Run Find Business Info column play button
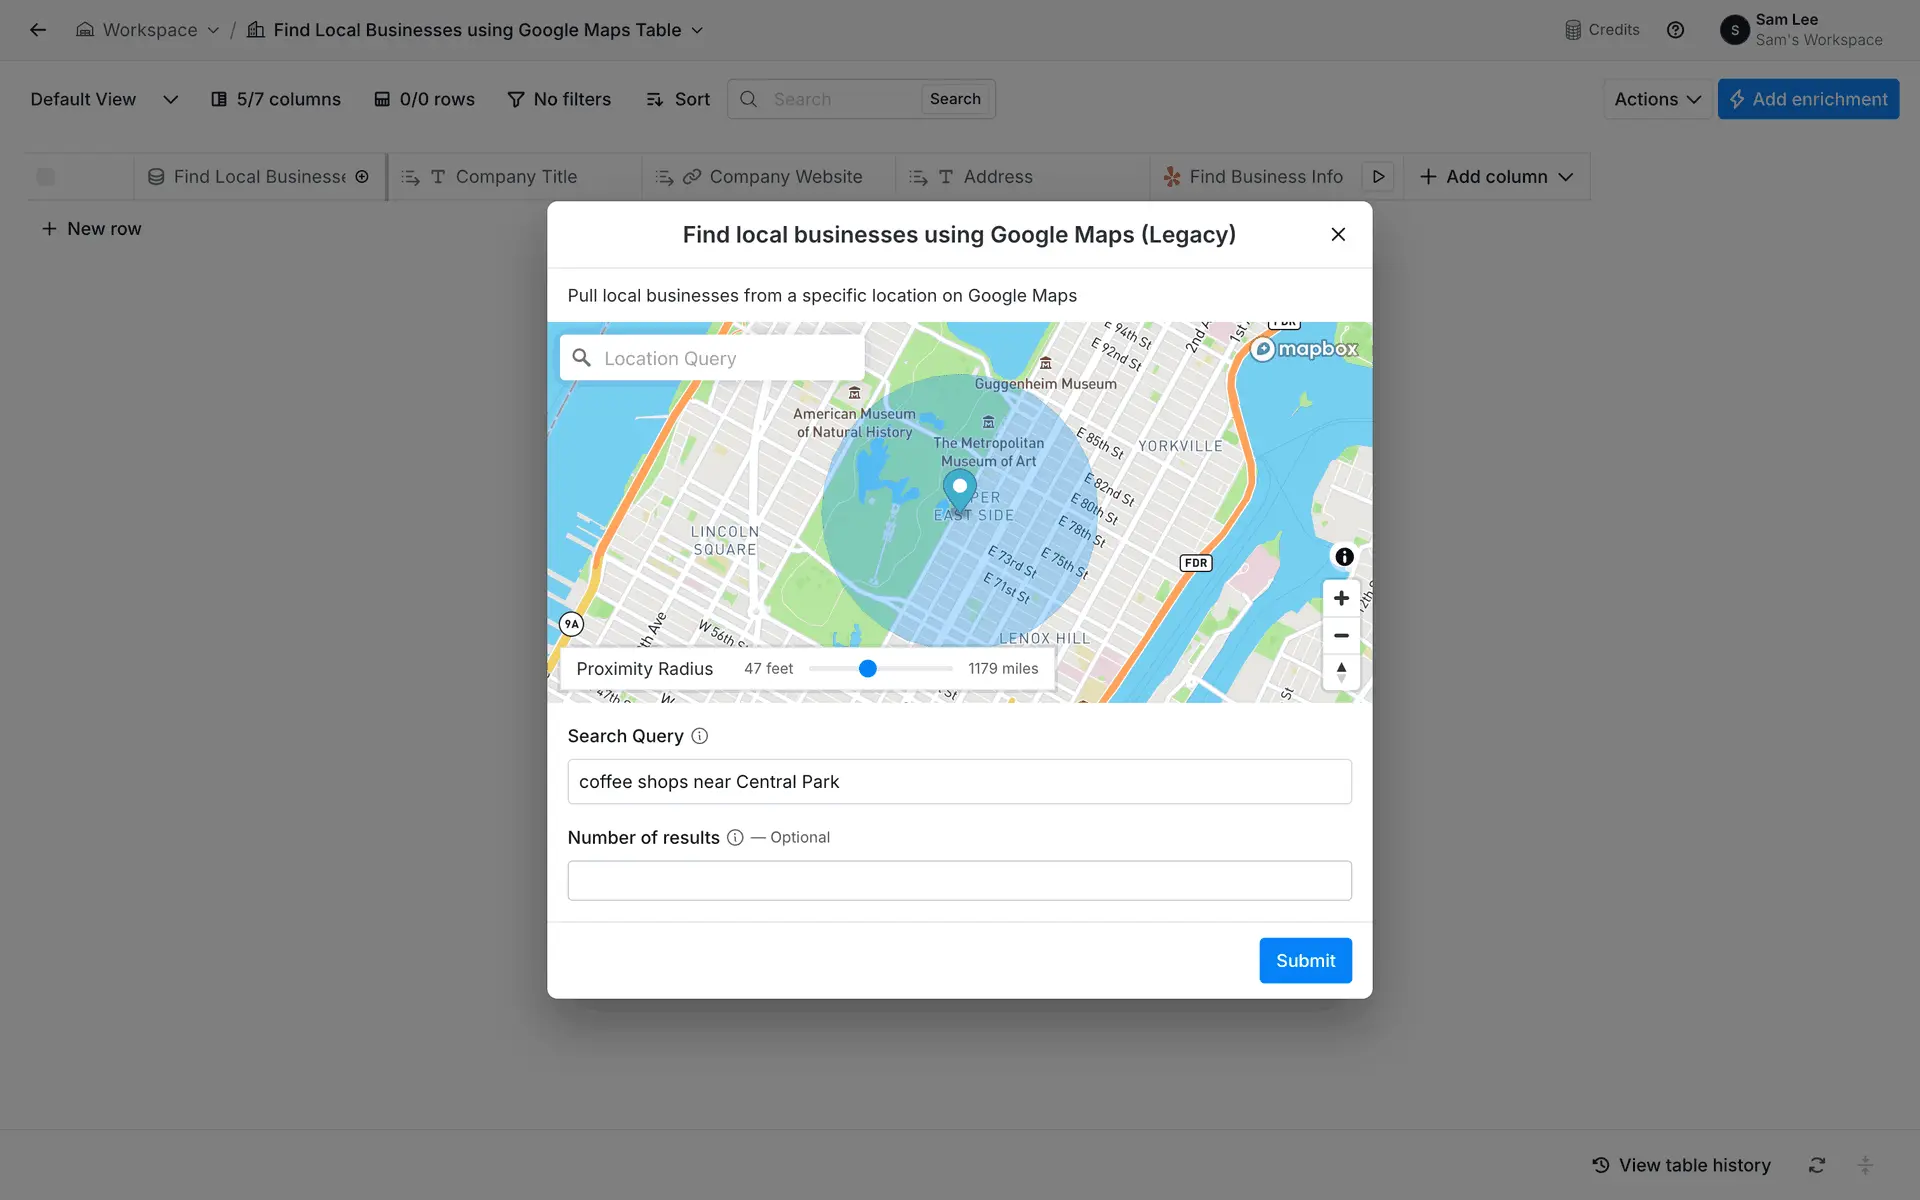1920x1200 pixels. point(1378,177)
